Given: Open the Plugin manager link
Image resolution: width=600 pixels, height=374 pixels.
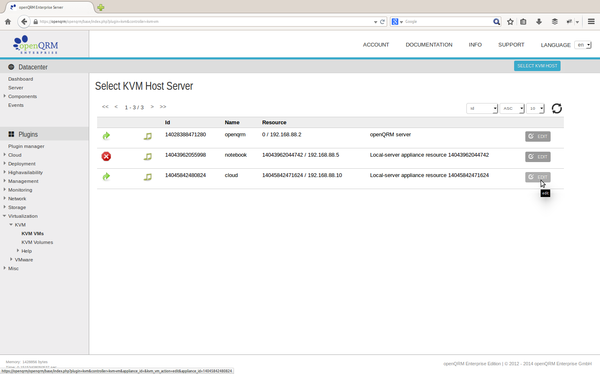Looking at the screenshot, I should tap(26, 146).
